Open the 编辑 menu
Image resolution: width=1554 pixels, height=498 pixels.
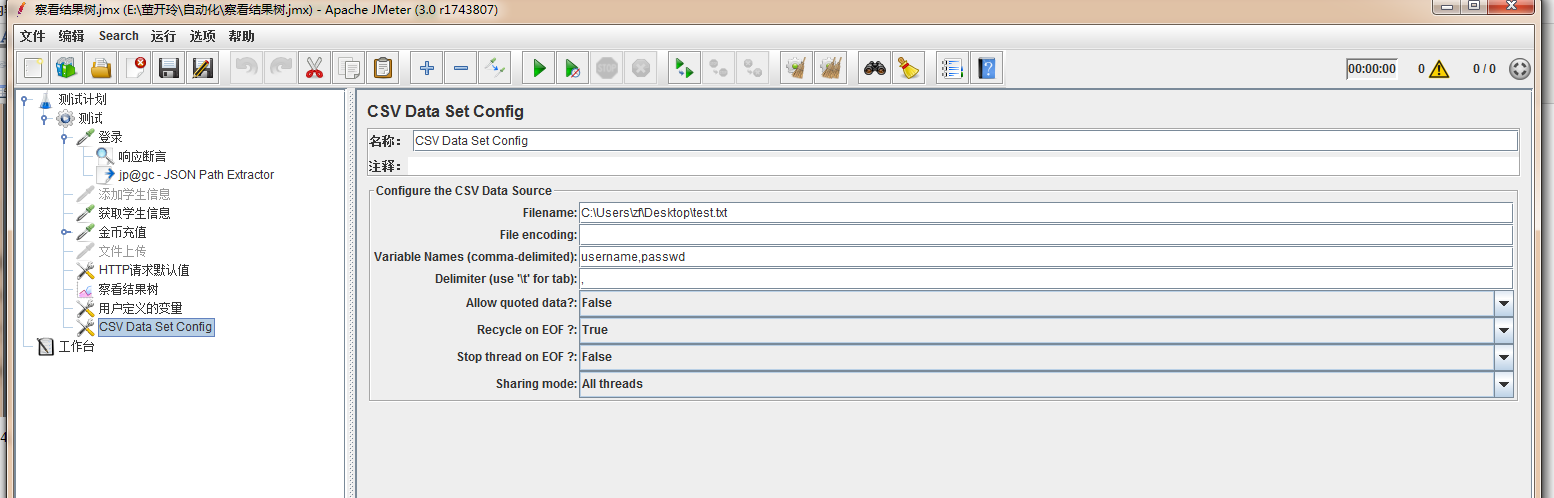tap(72, 36)
